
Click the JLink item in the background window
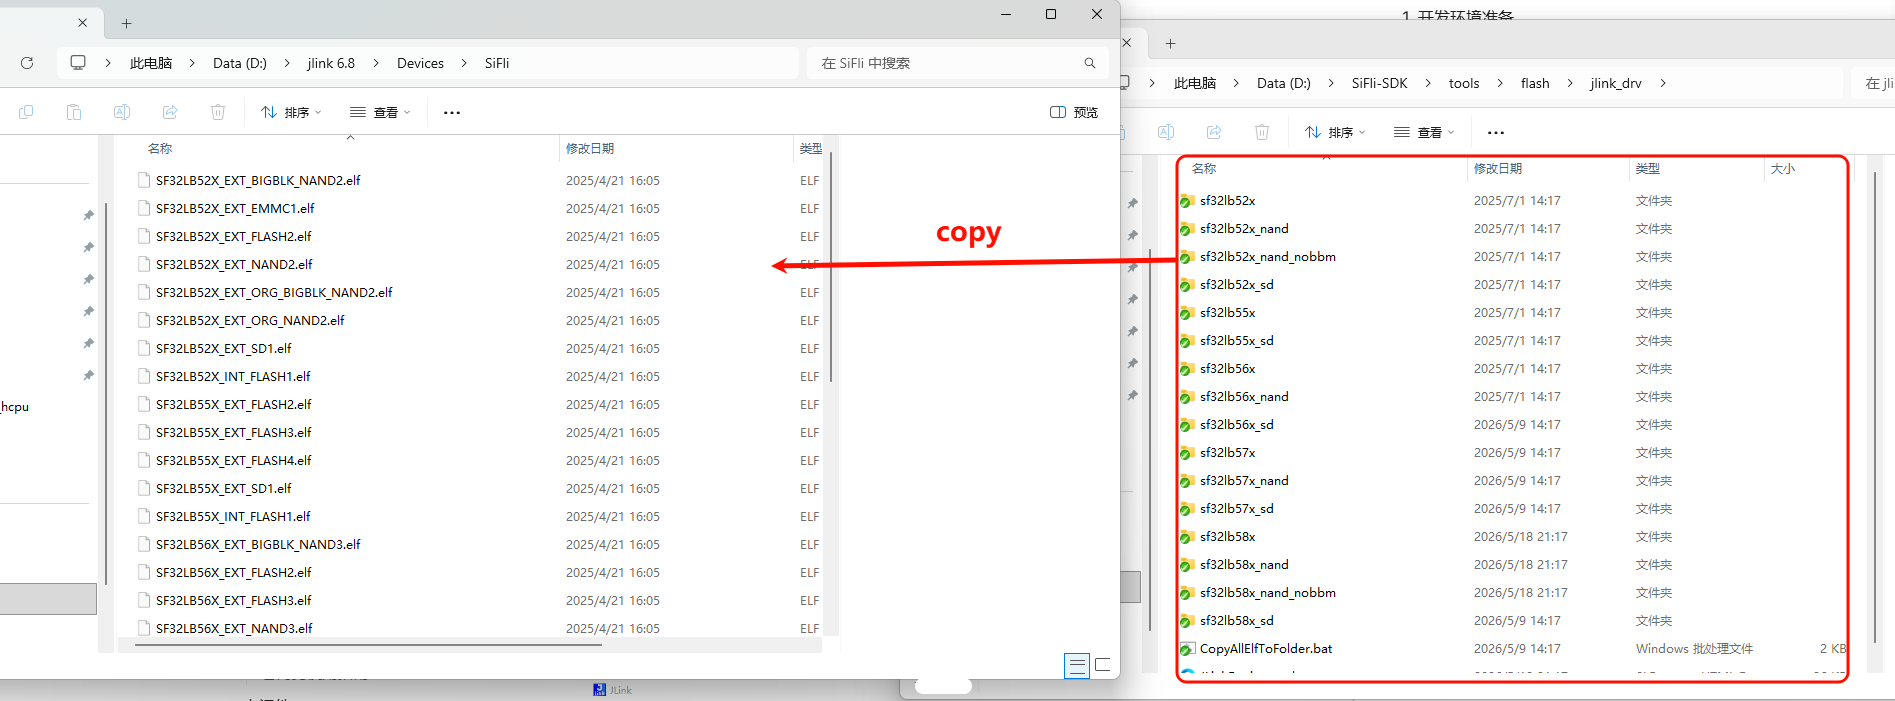tap(612, 690)
